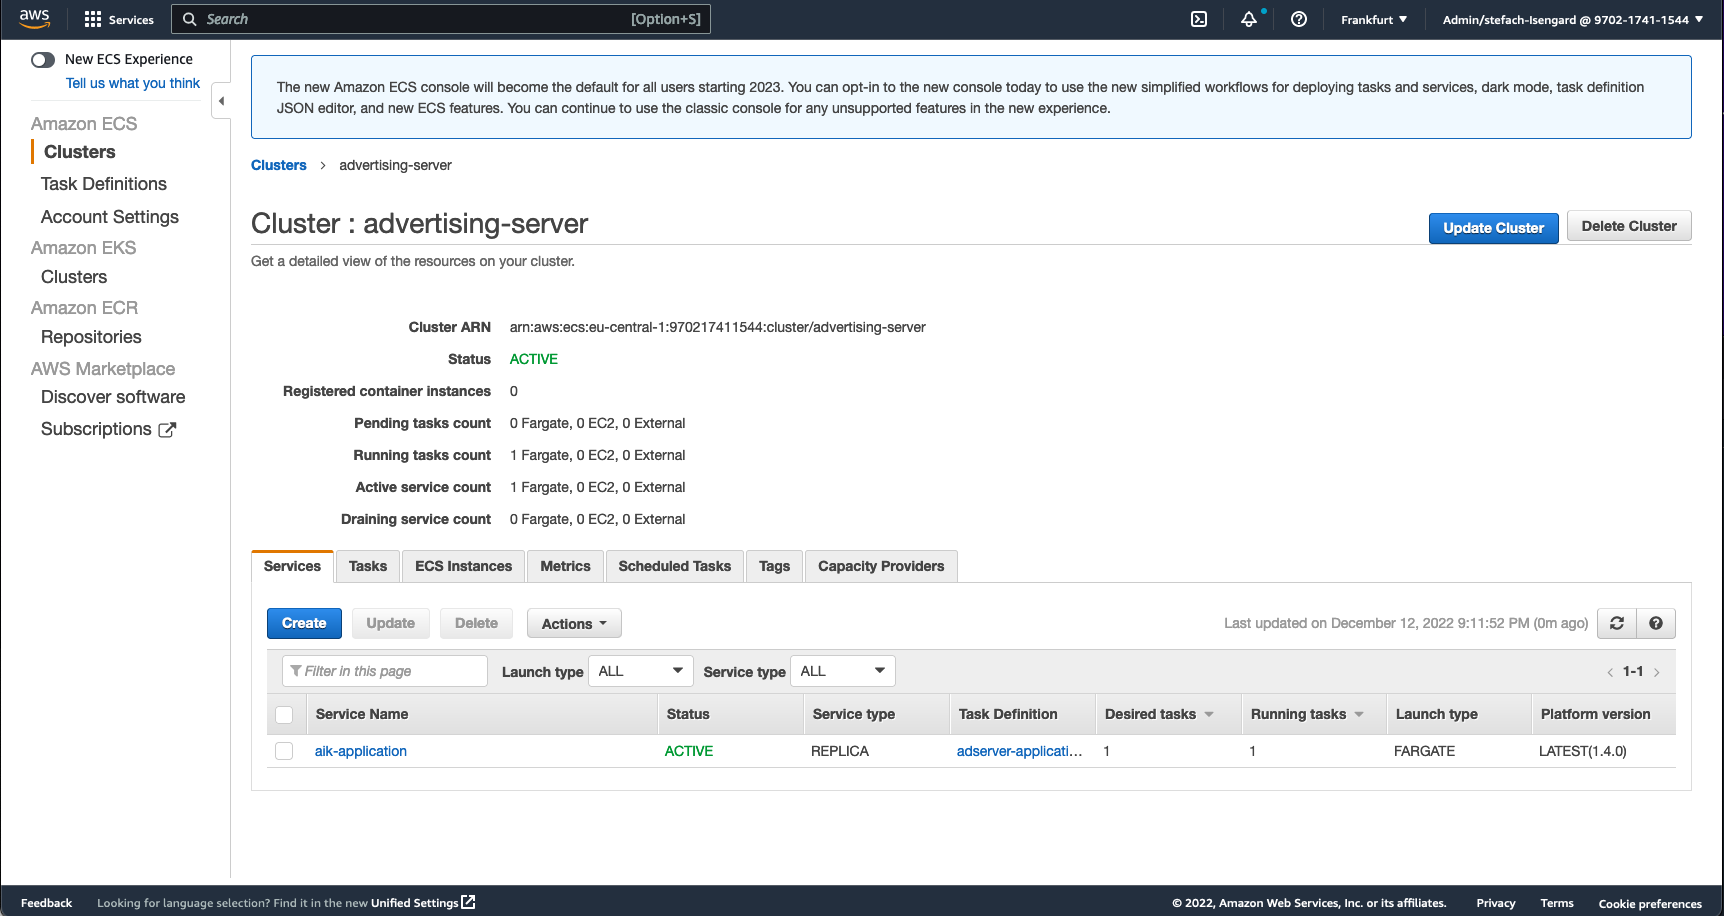Click the Update Cluster button

tap(1494, 228)
